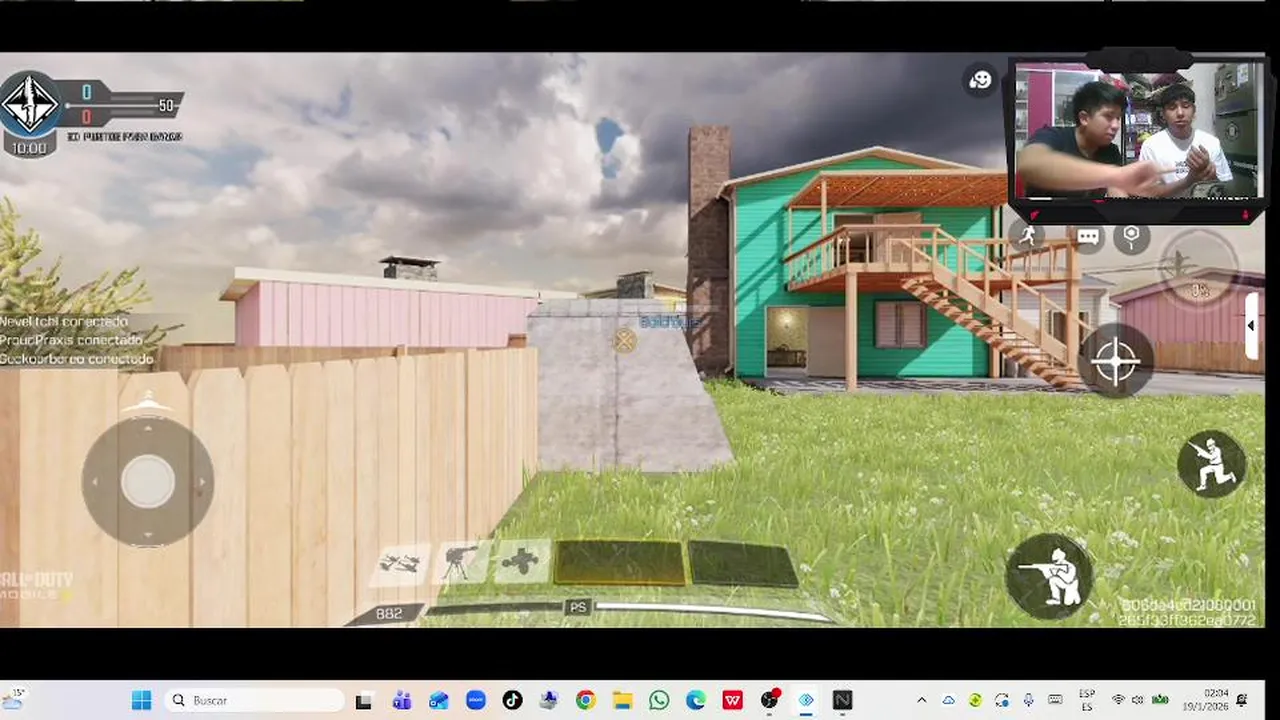This screenshot has height=720, width=1280.
Task: Open the Notion app from the taskbar
Action: coord(843,701)
